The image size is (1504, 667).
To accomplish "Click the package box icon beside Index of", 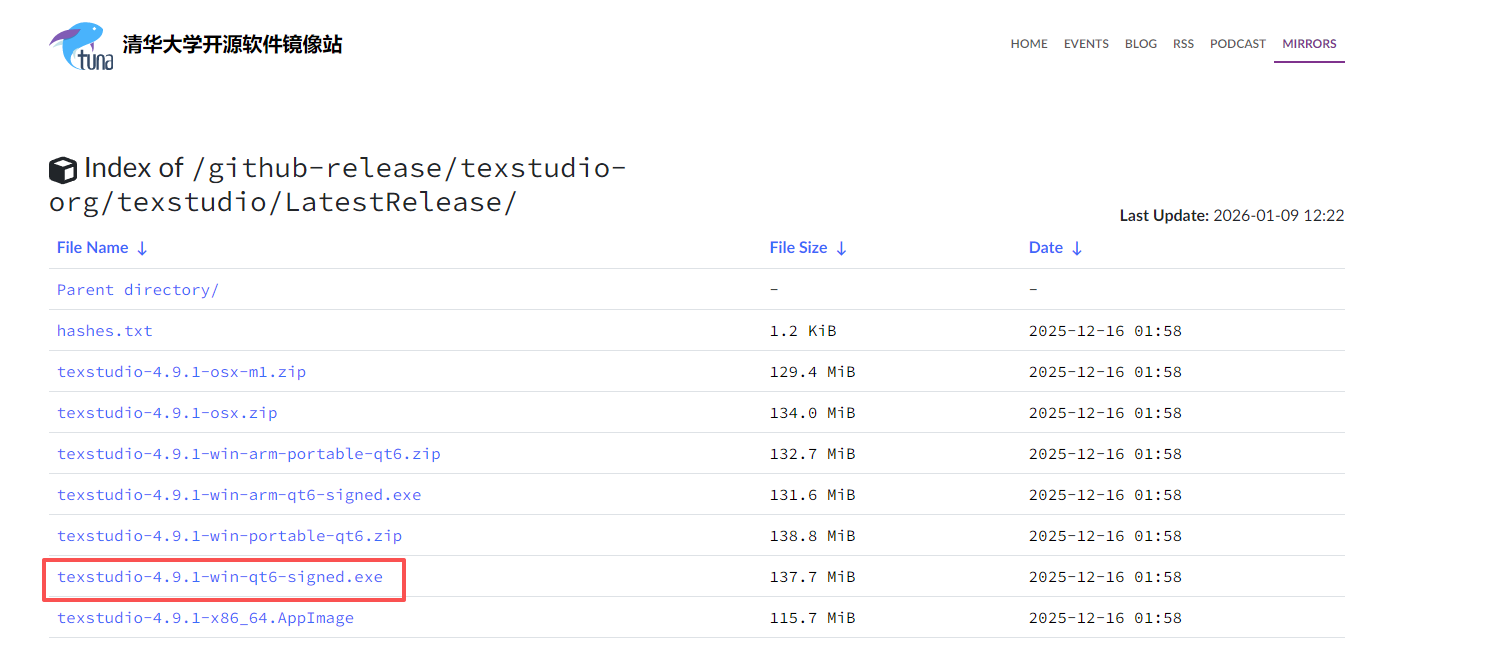I will click(x=63, y=170).
